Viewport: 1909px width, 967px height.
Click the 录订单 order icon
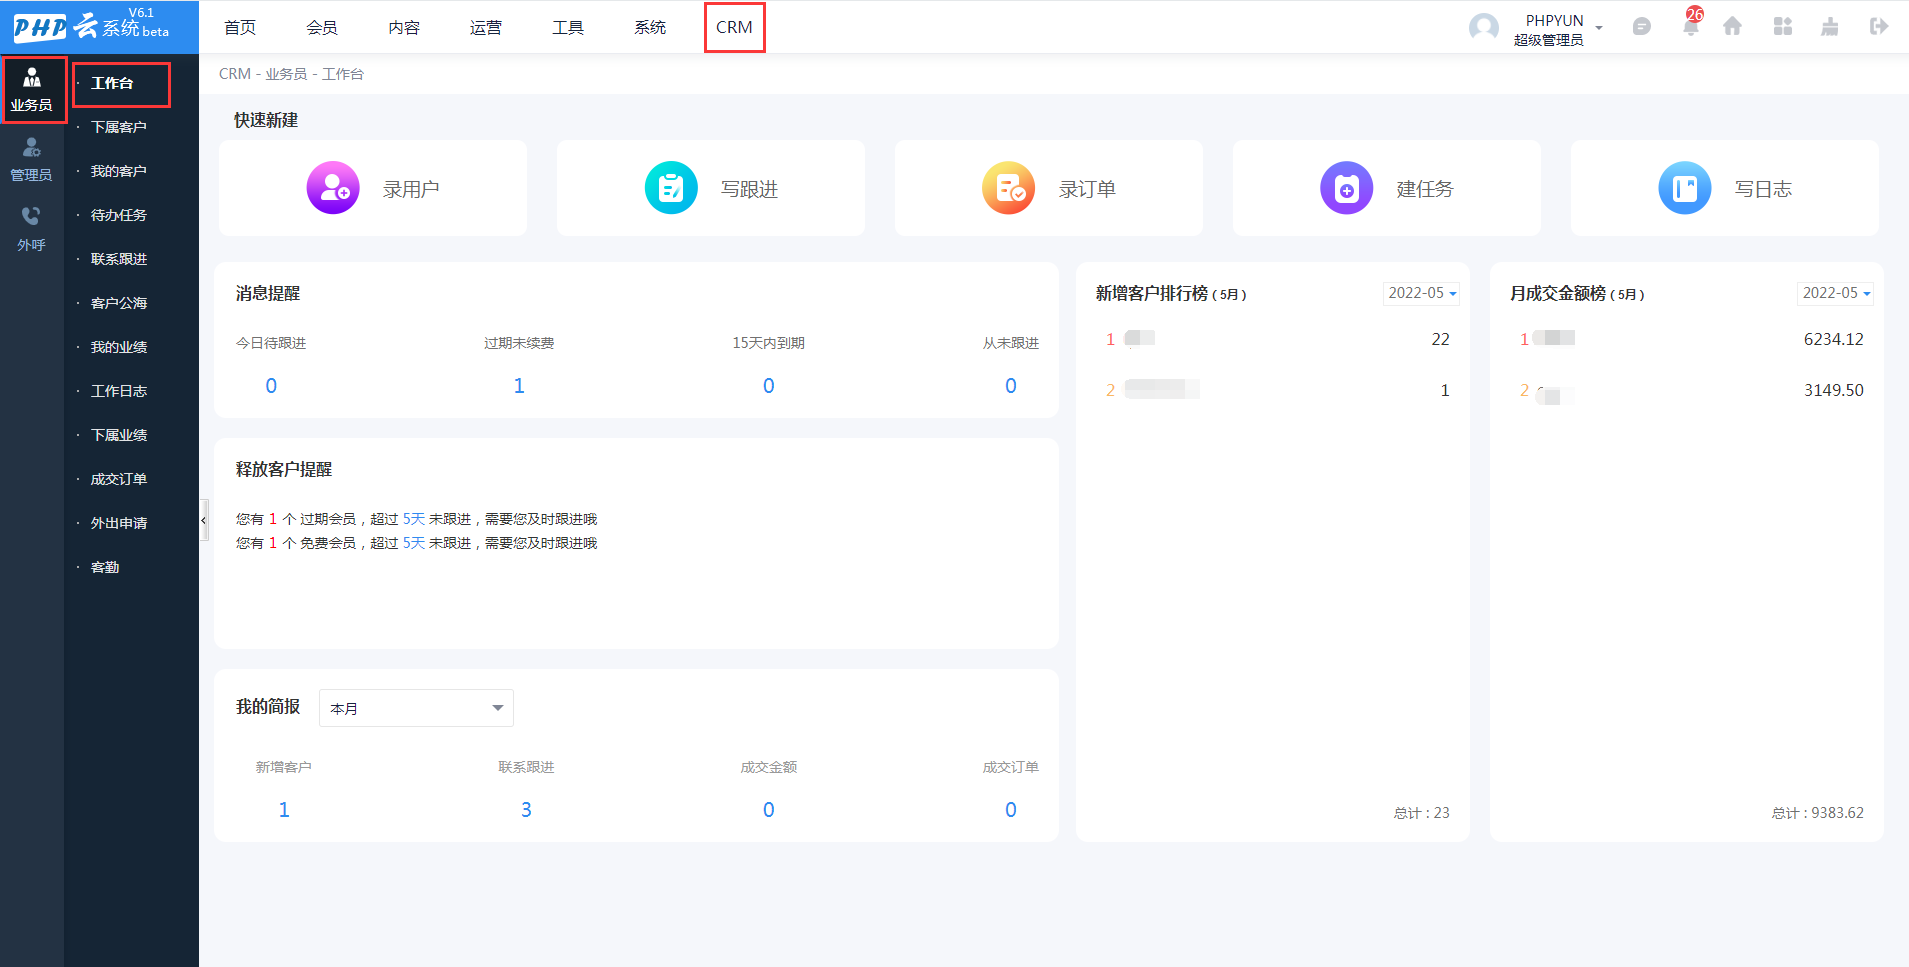click(x=1009, y=188)
